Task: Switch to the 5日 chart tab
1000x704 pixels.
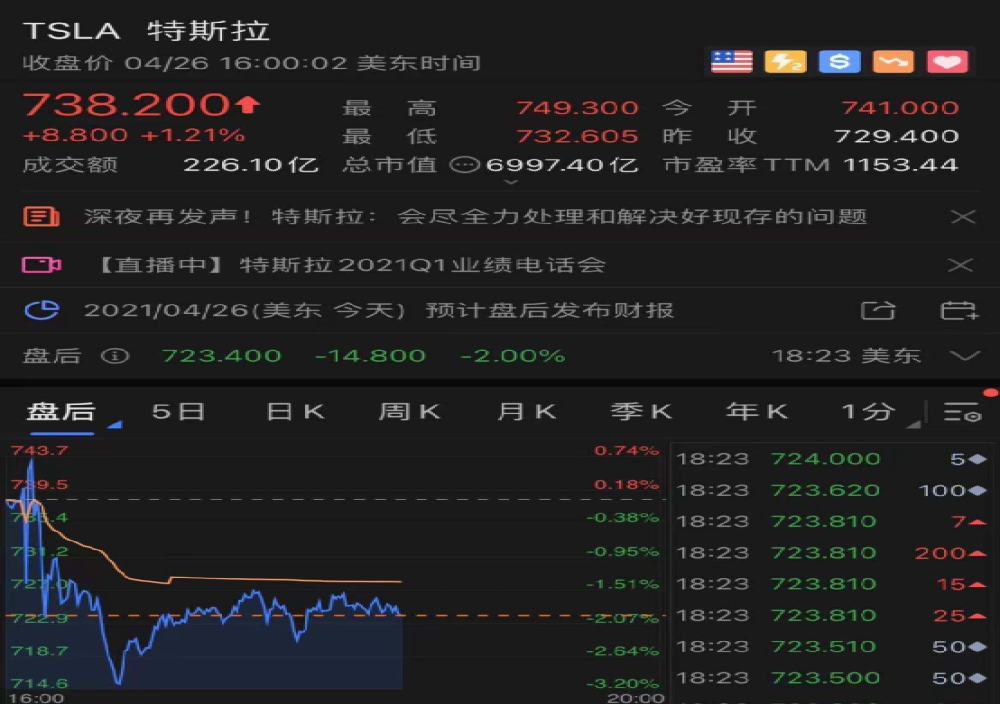Action: tap(179, 412)
